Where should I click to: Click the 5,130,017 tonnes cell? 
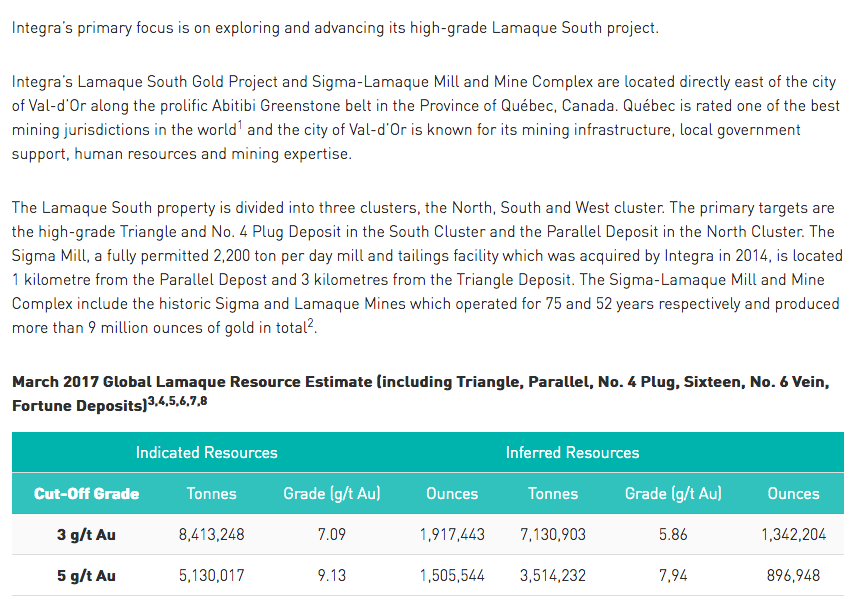pos(212,576)
